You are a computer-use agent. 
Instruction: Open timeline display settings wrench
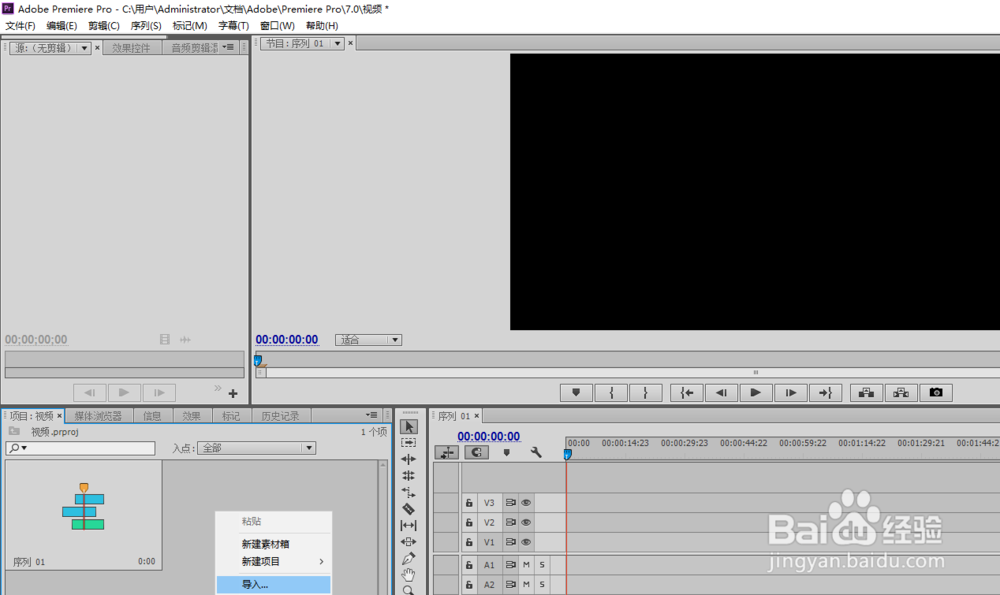pos(536,452)
